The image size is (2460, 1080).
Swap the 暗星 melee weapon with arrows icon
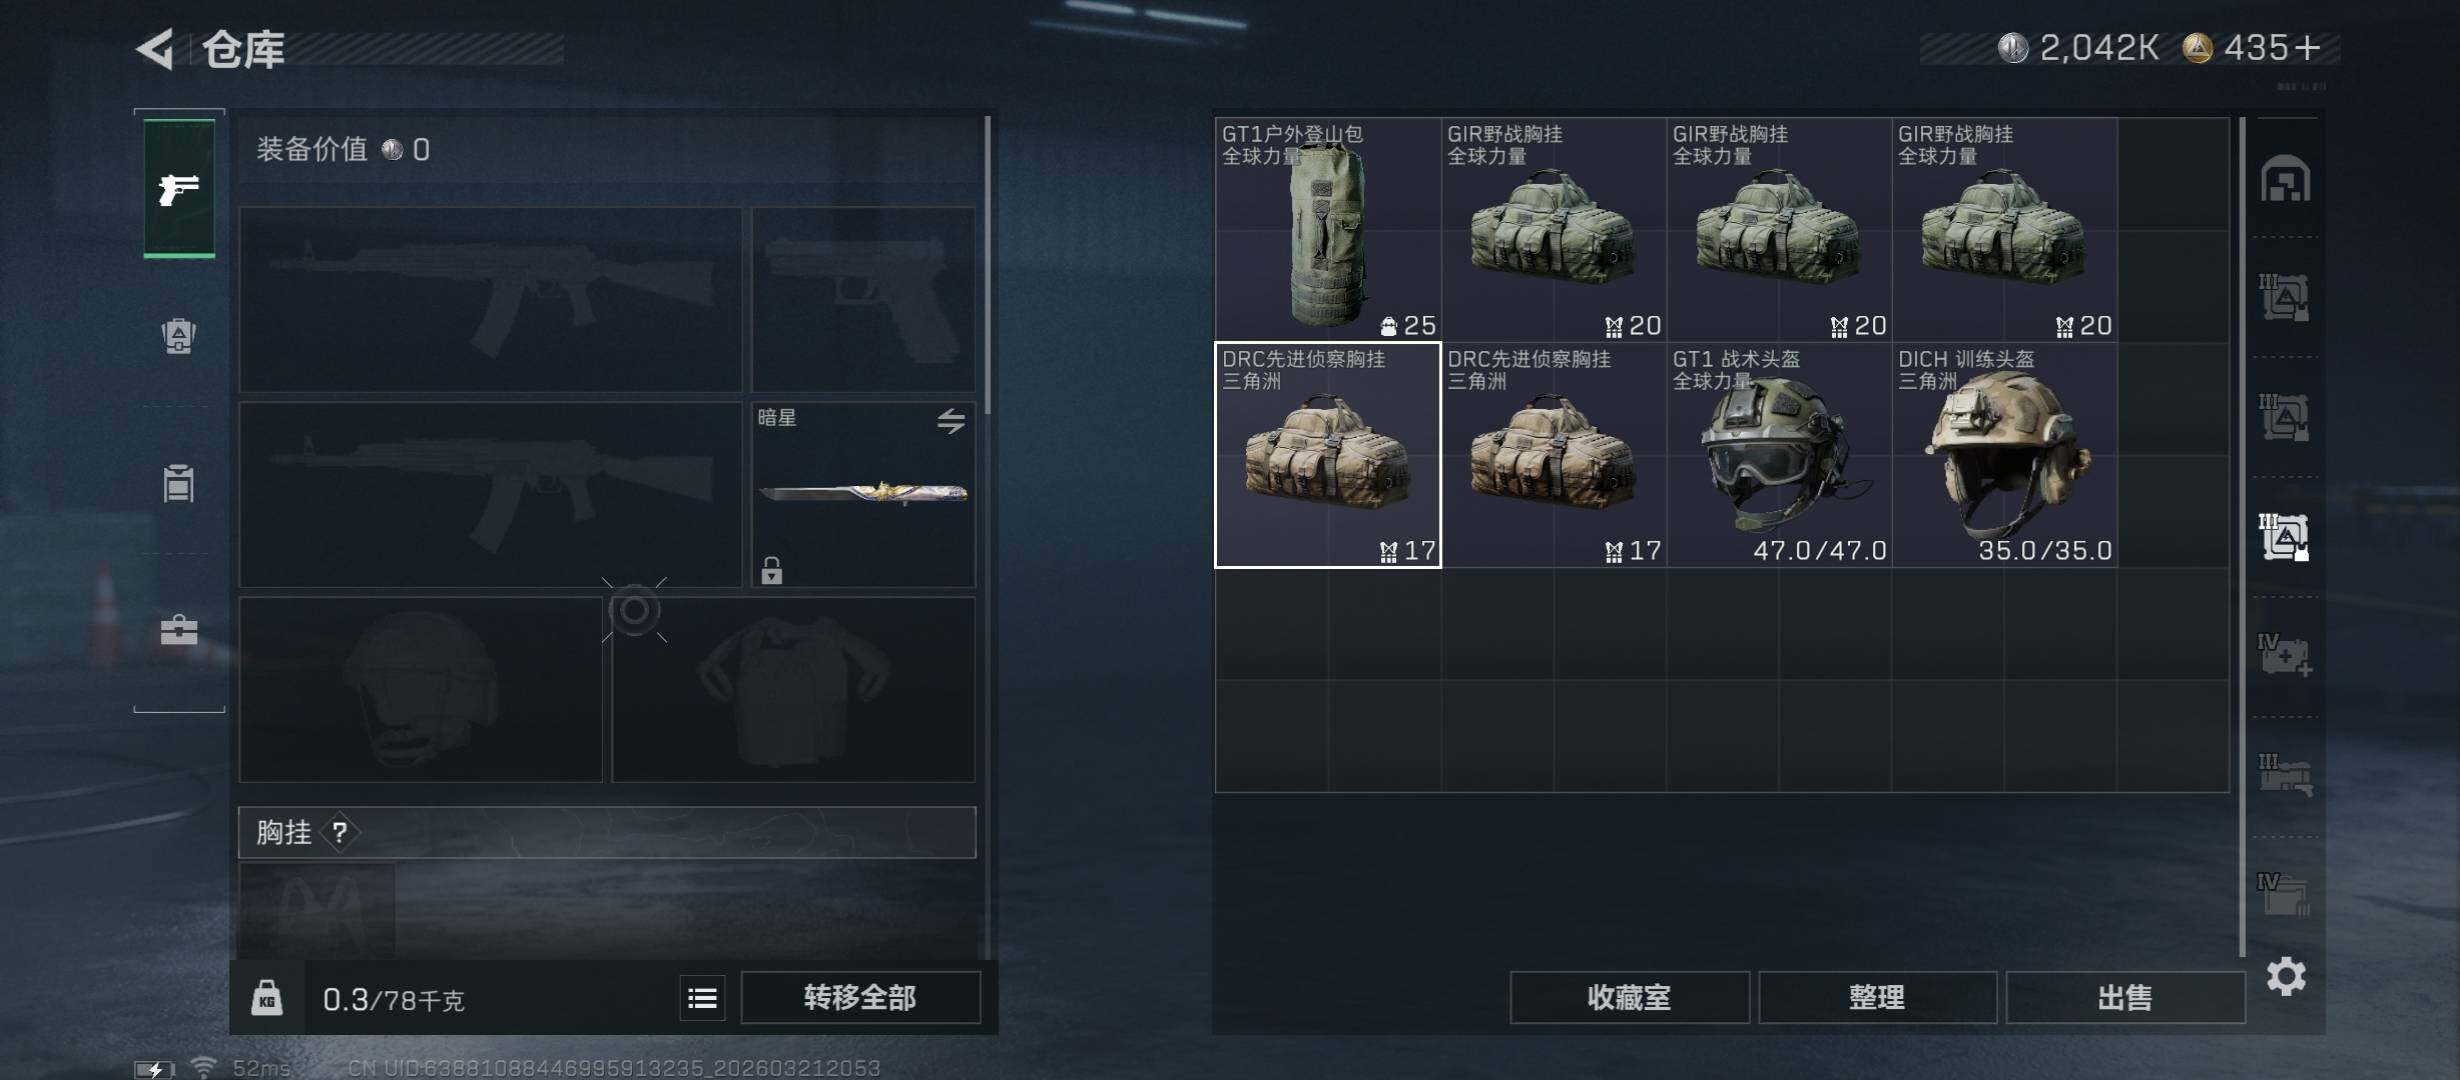[951, 421]
